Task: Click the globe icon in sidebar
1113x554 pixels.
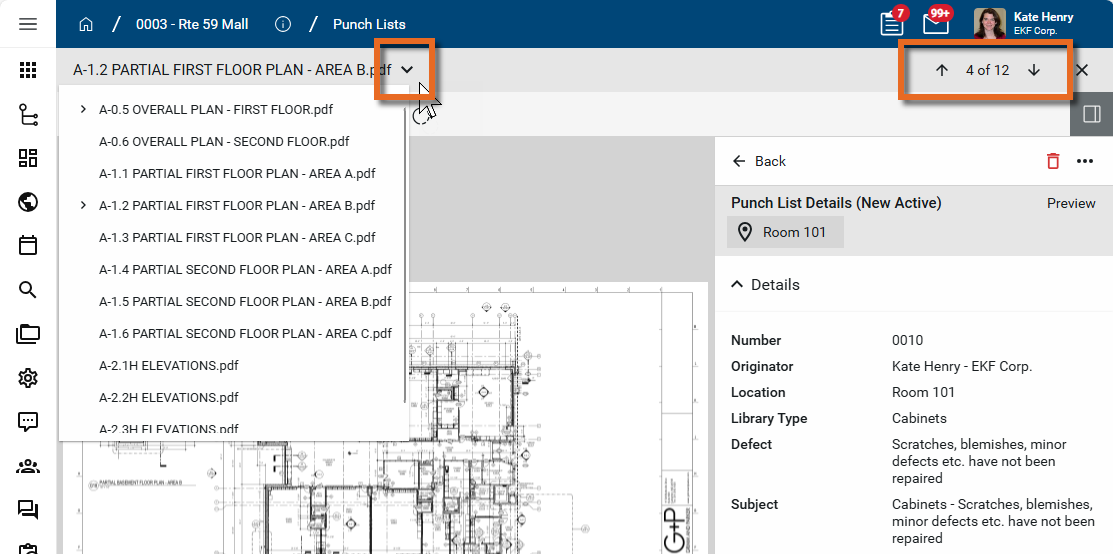Action: (28, 202)
